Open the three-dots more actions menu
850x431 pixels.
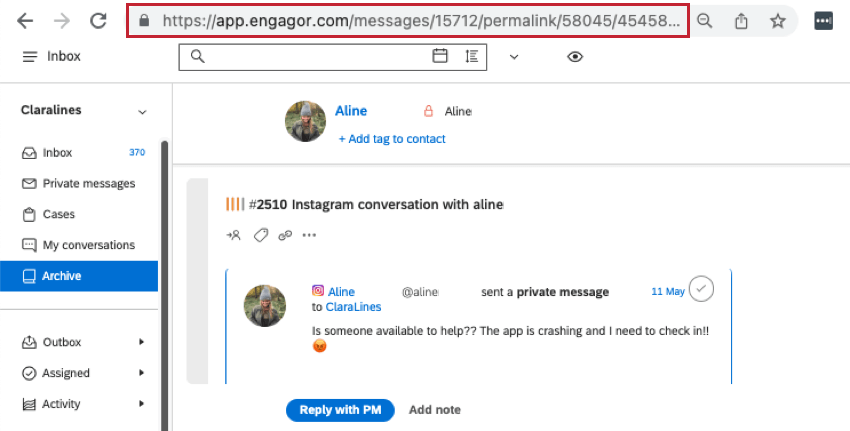[x=309, y=235]
